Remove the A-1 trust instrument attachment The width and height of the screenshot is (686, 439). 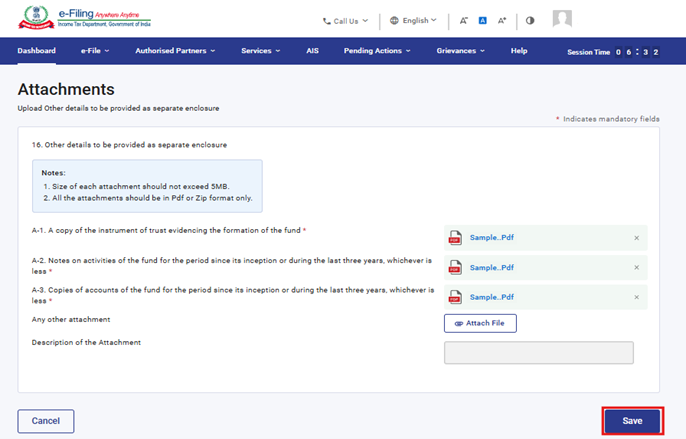pos(636,238)
